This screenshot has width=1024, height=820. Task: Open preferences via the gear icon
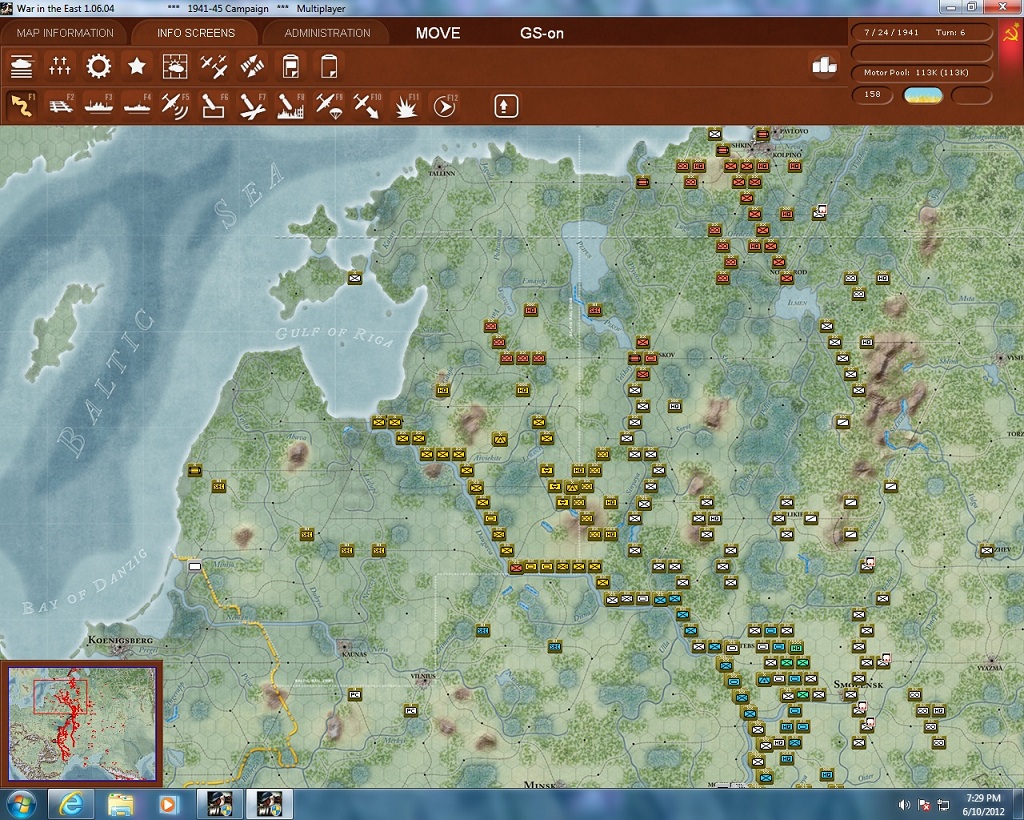click(x=99, y=66)
